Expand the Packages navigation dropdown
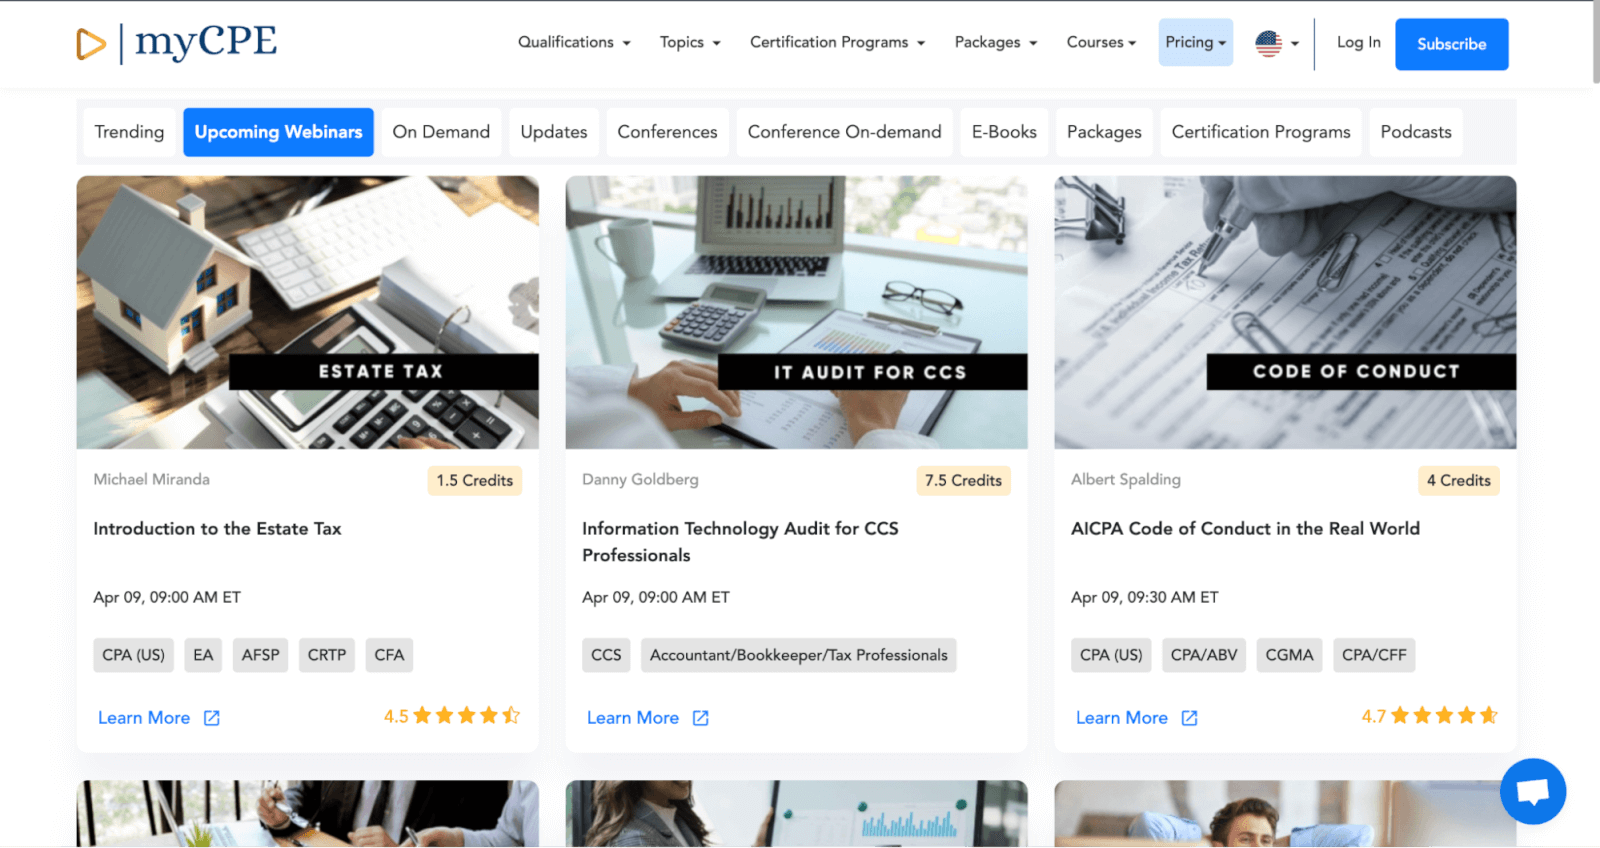Screen dimensions: 1600x848 point(996,42)
